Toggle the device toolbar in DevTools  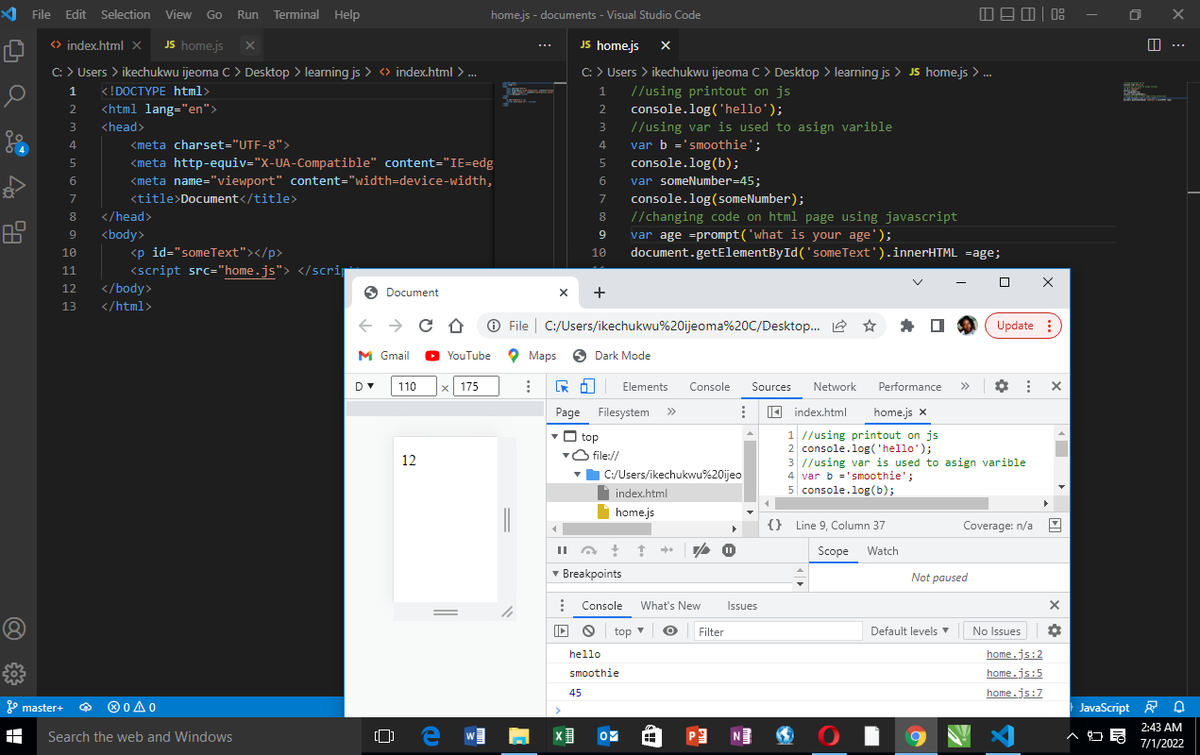coord(588,387)
